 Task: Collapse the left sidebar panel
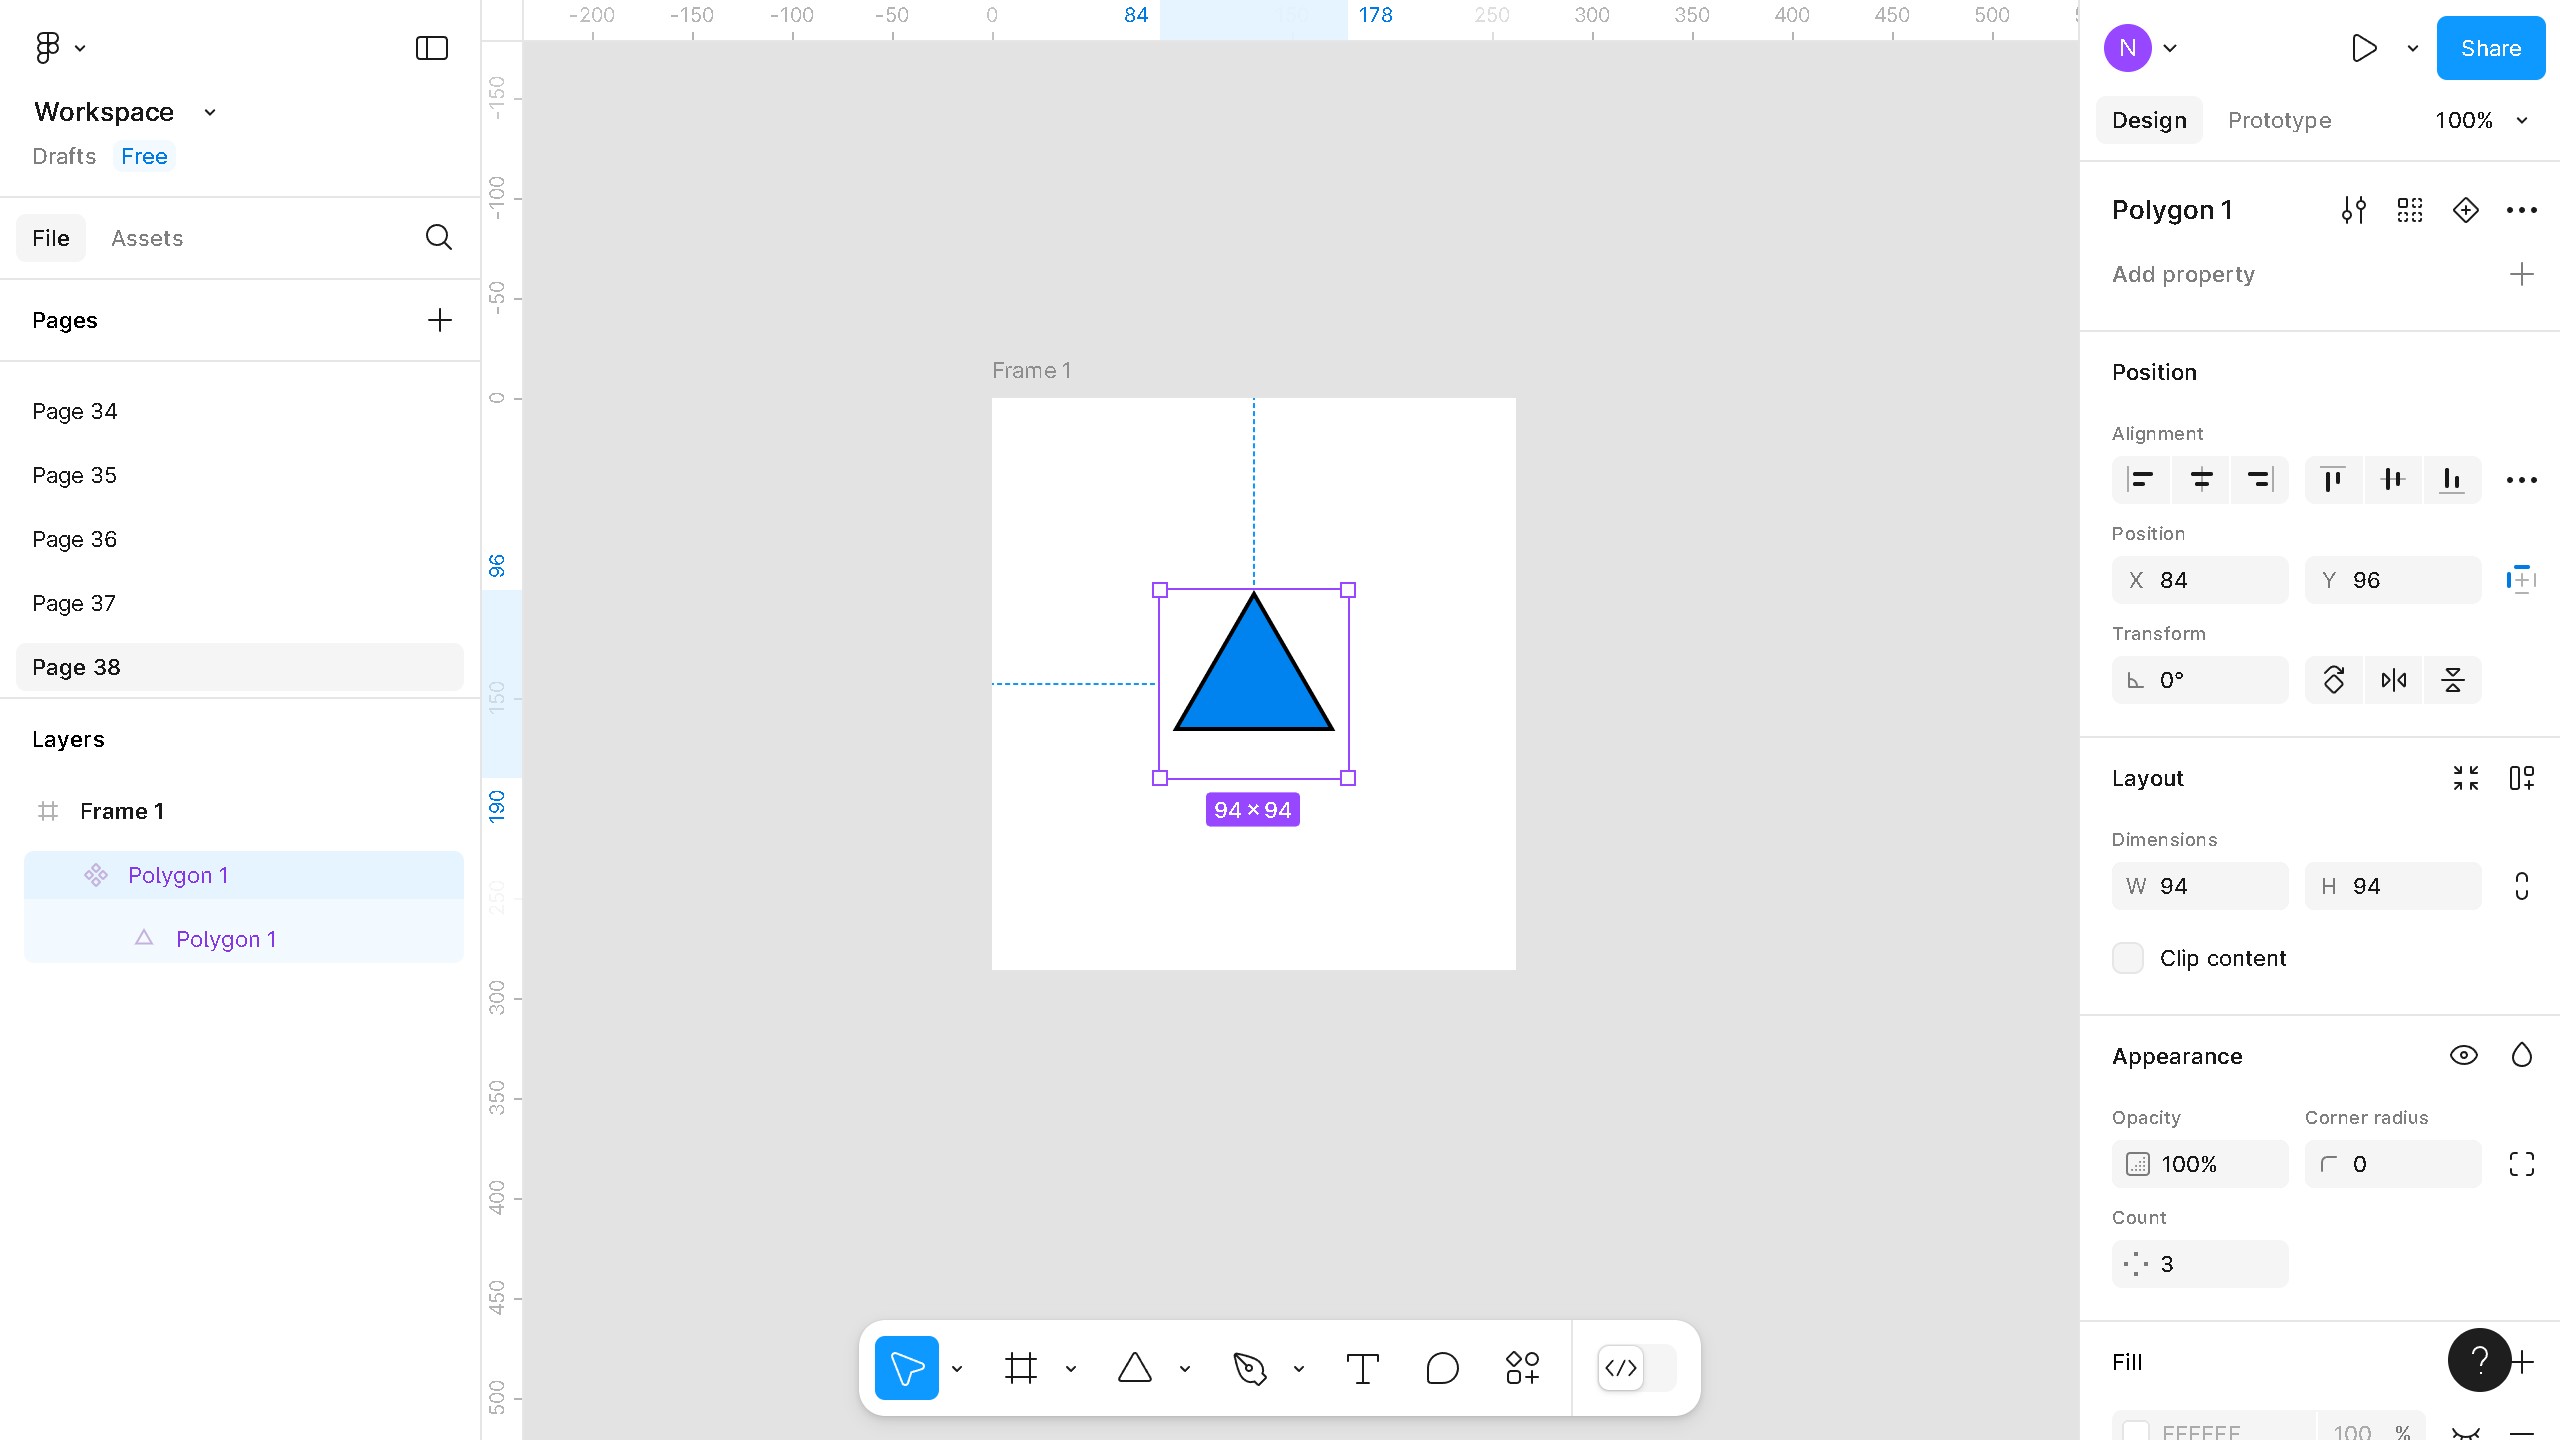[432, 48]
